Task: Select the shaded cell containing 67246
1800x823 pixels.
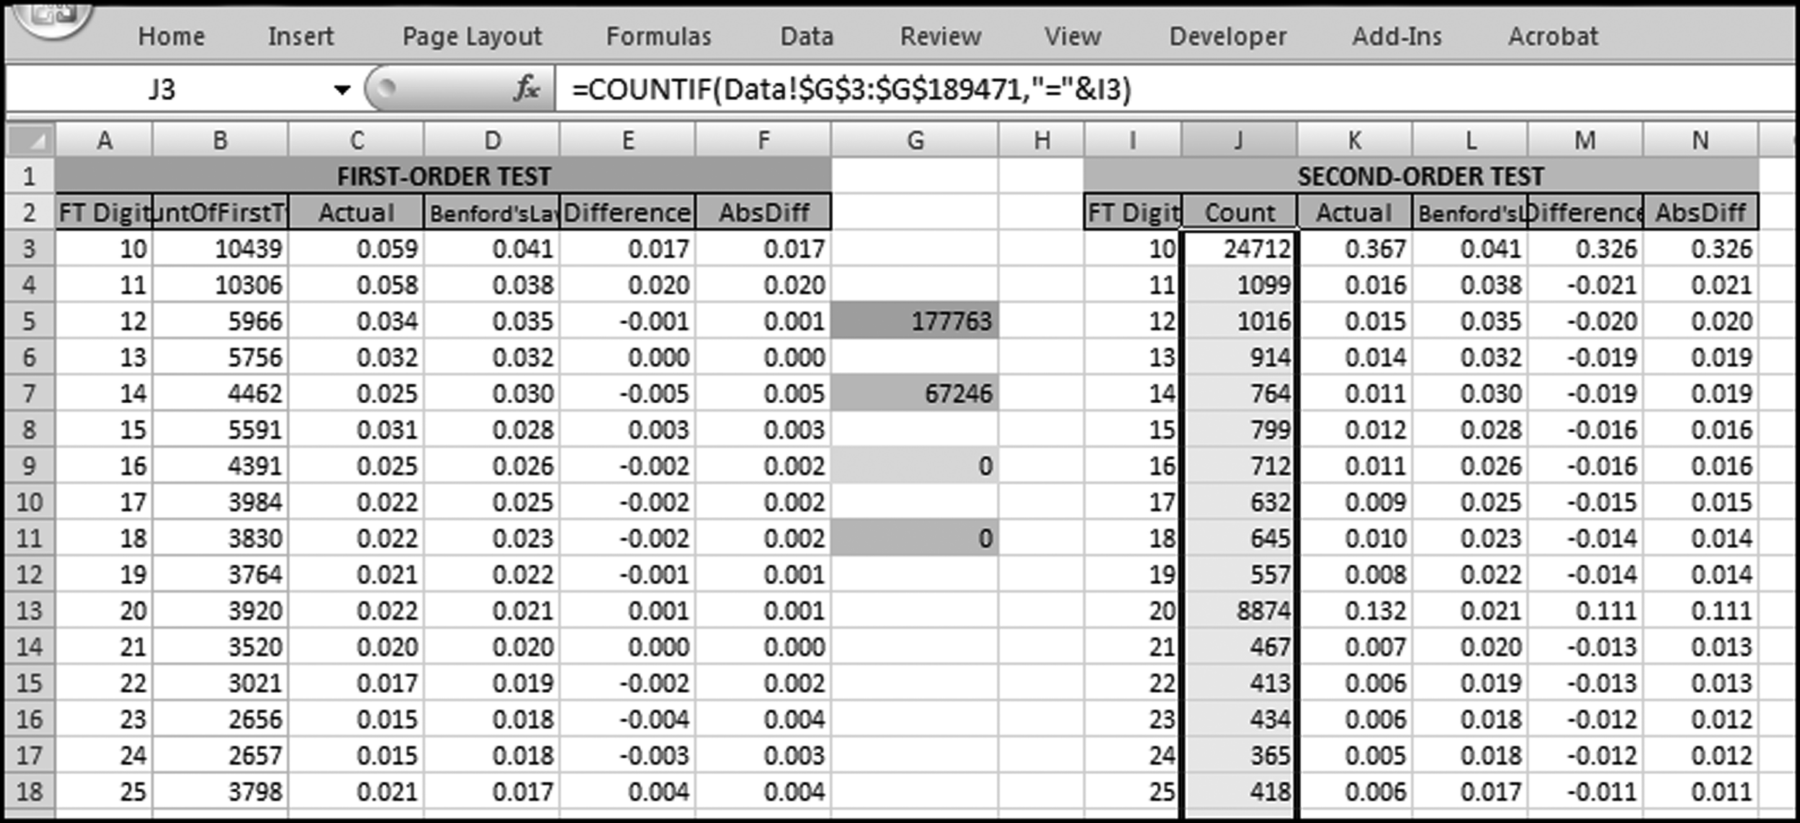Action: pos(915,393)
